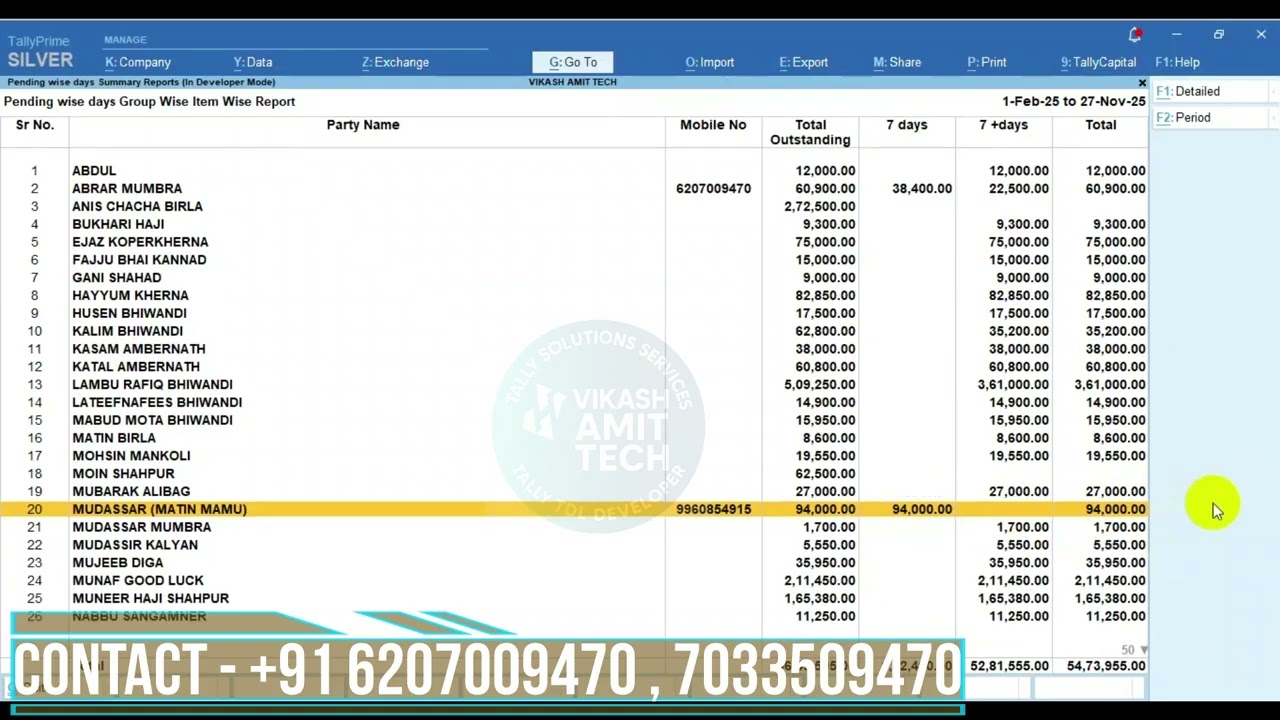Click grand total 54,73,955.00
This screenshot has height=720, width=1280.
(1106, 666)
